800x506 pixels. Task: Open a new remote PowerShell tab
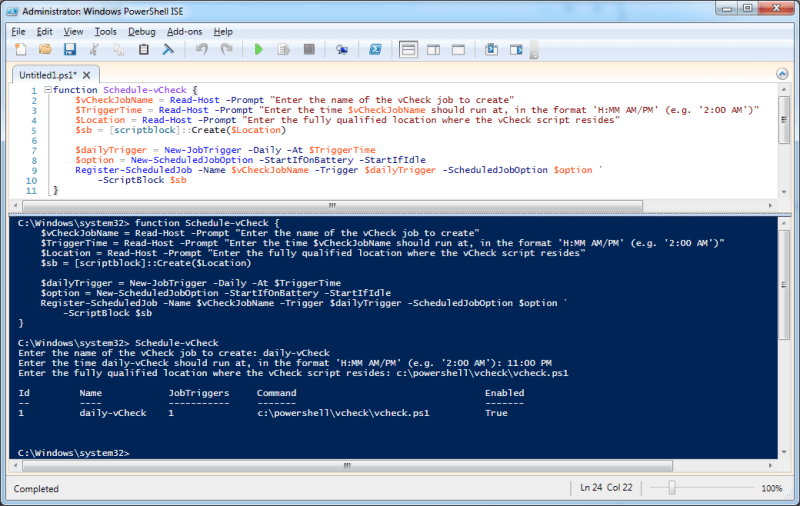342,49
